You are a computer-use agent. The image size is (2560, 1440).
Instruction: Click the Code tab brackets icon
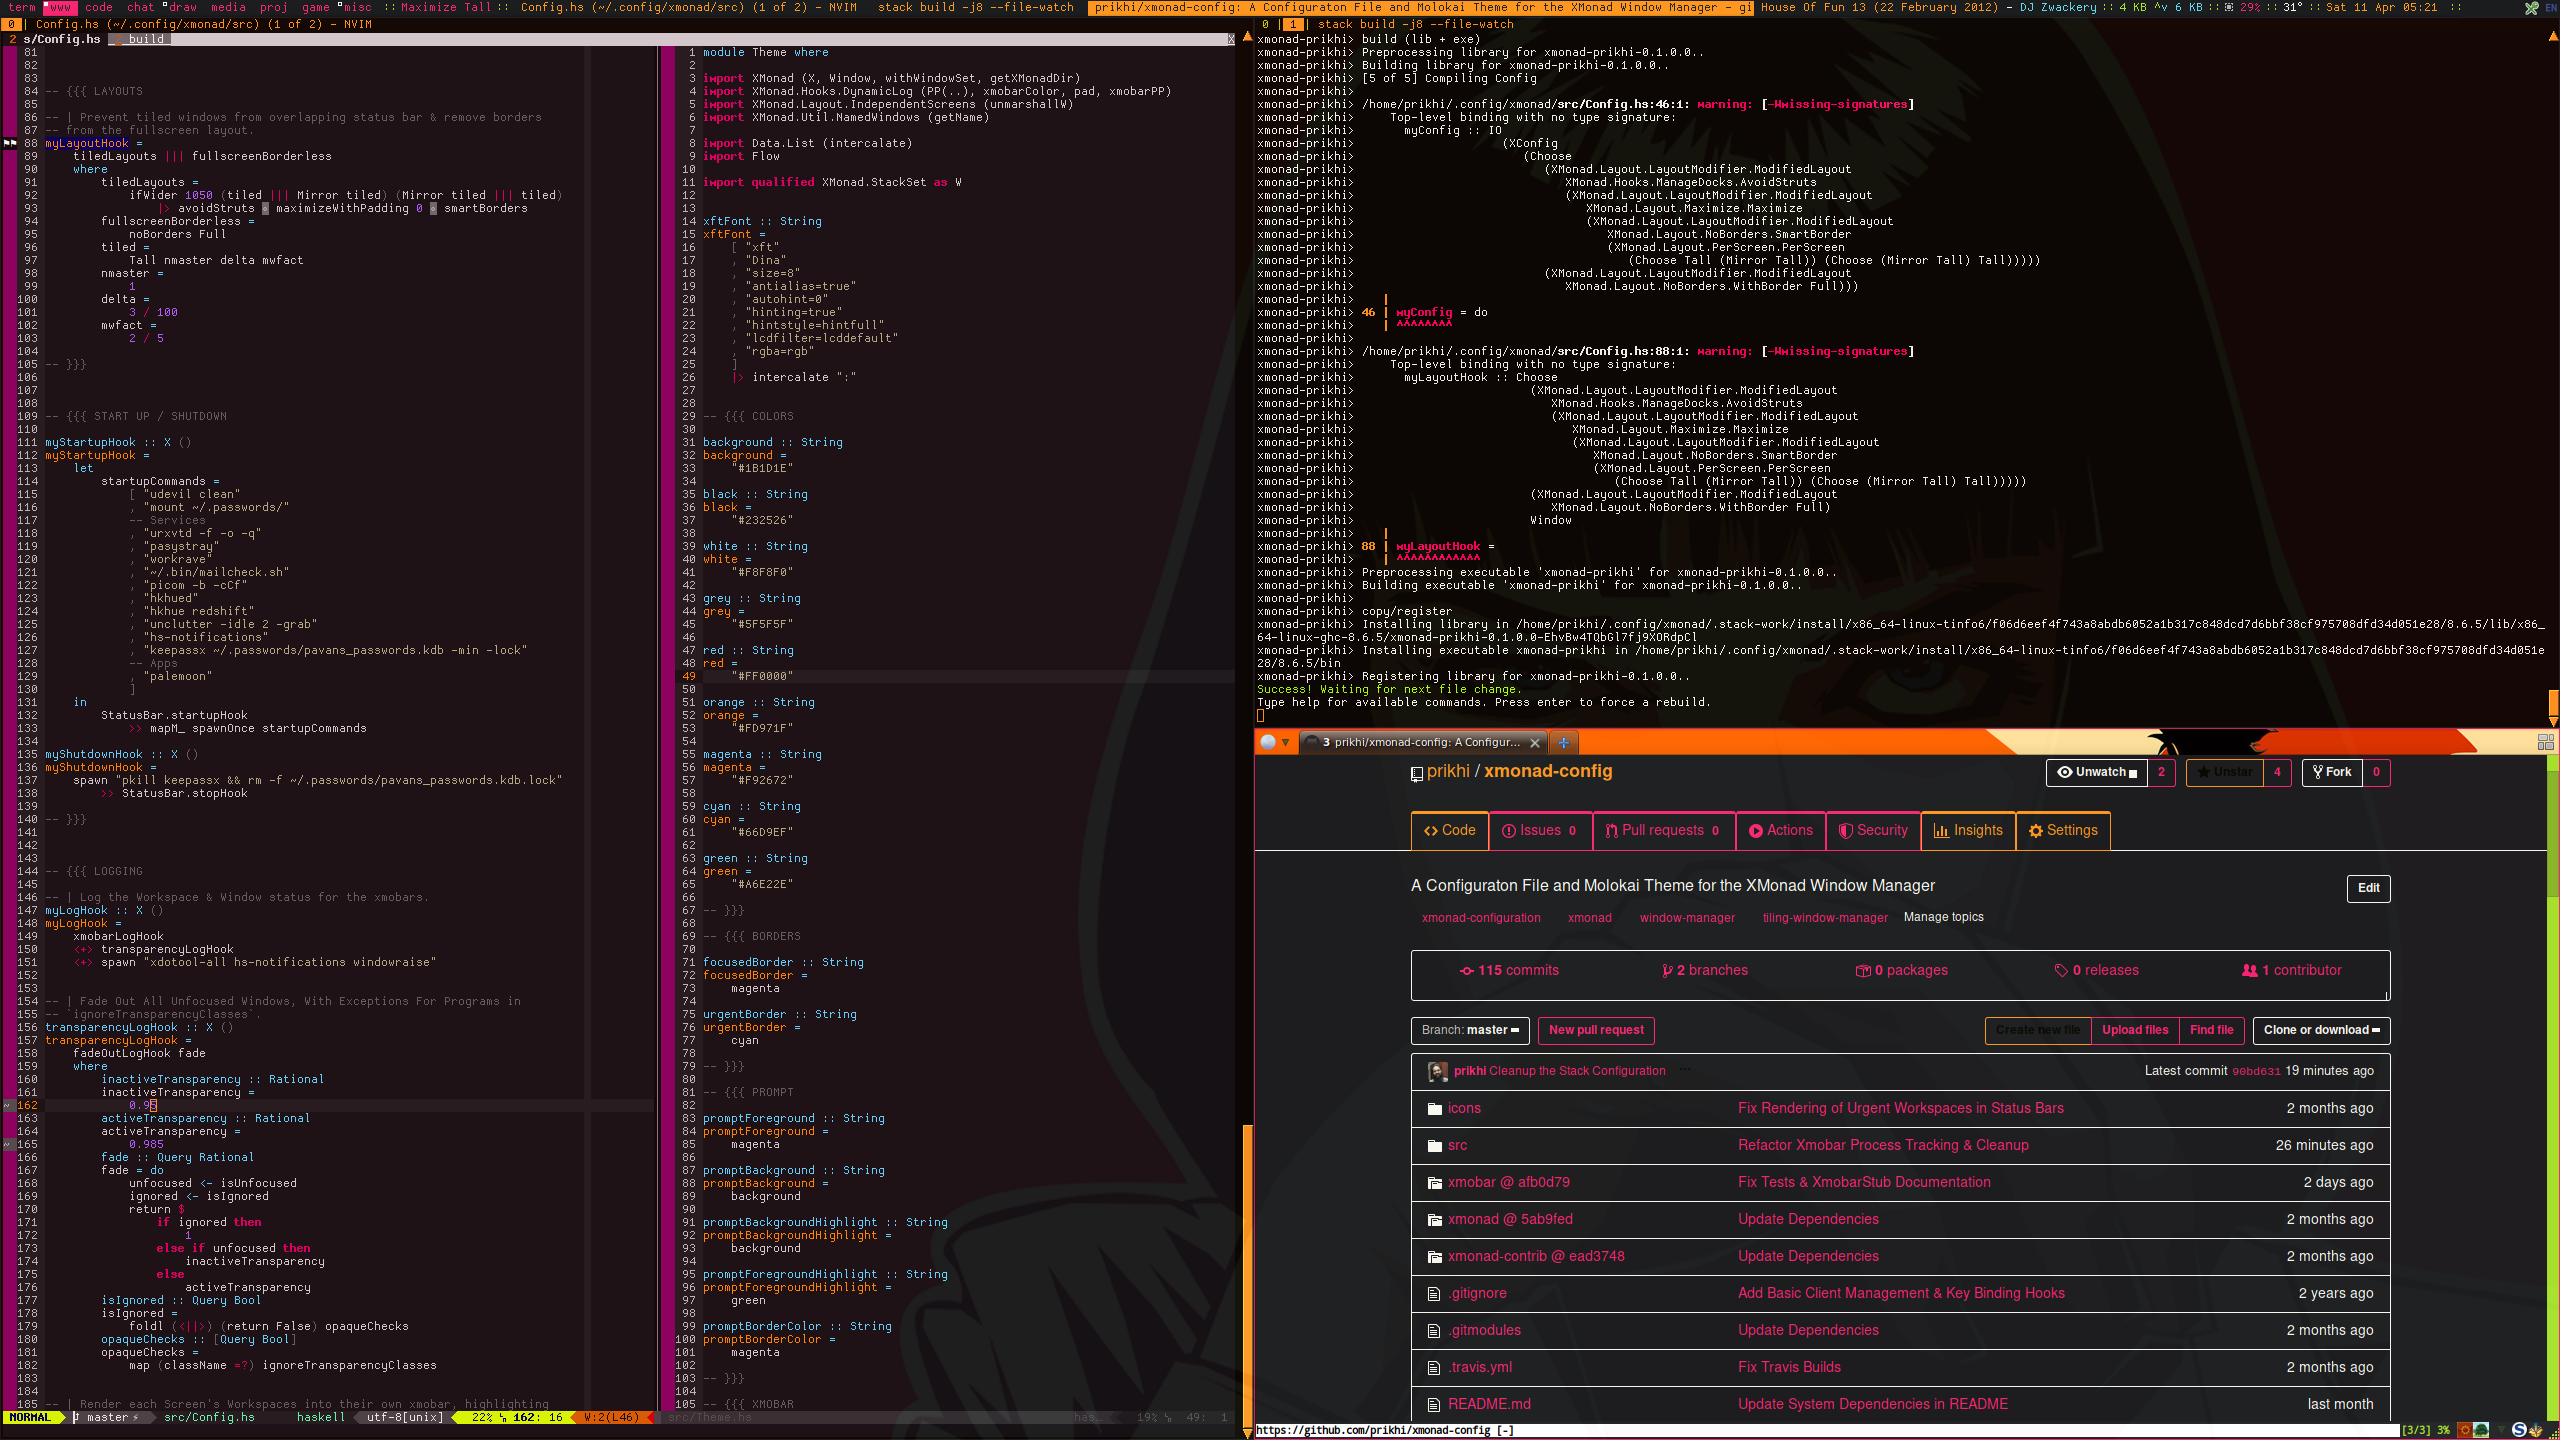tap(1431, 831)
